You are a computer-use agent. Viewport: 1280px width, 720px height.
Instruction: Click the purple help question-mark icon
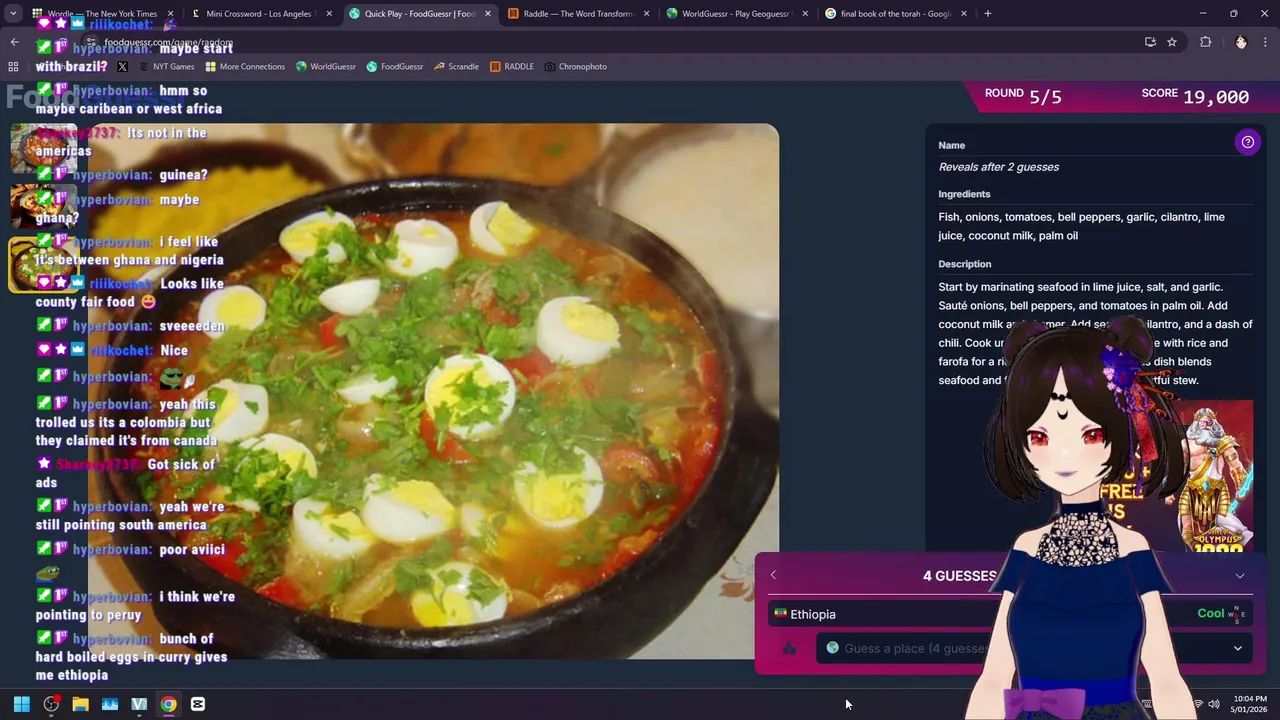tap(1247, 142)
